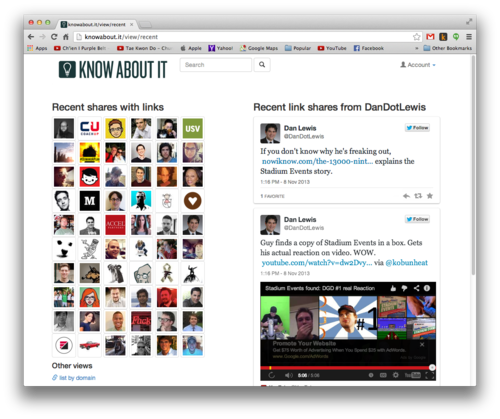Open Apps bookmark shortcut
500x419 pixels.
pyautogui.click(x=37, y=48)
